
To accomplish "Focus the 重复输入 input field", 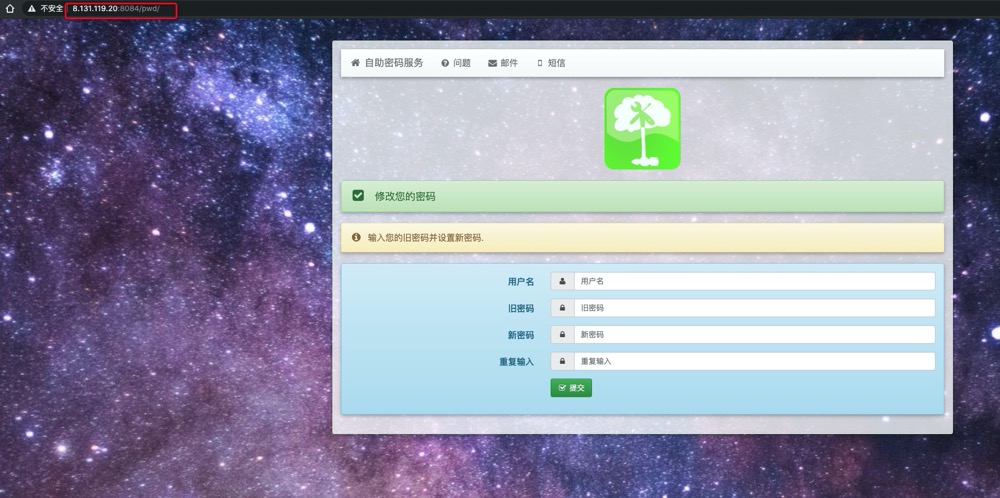I will click(754, 361).
